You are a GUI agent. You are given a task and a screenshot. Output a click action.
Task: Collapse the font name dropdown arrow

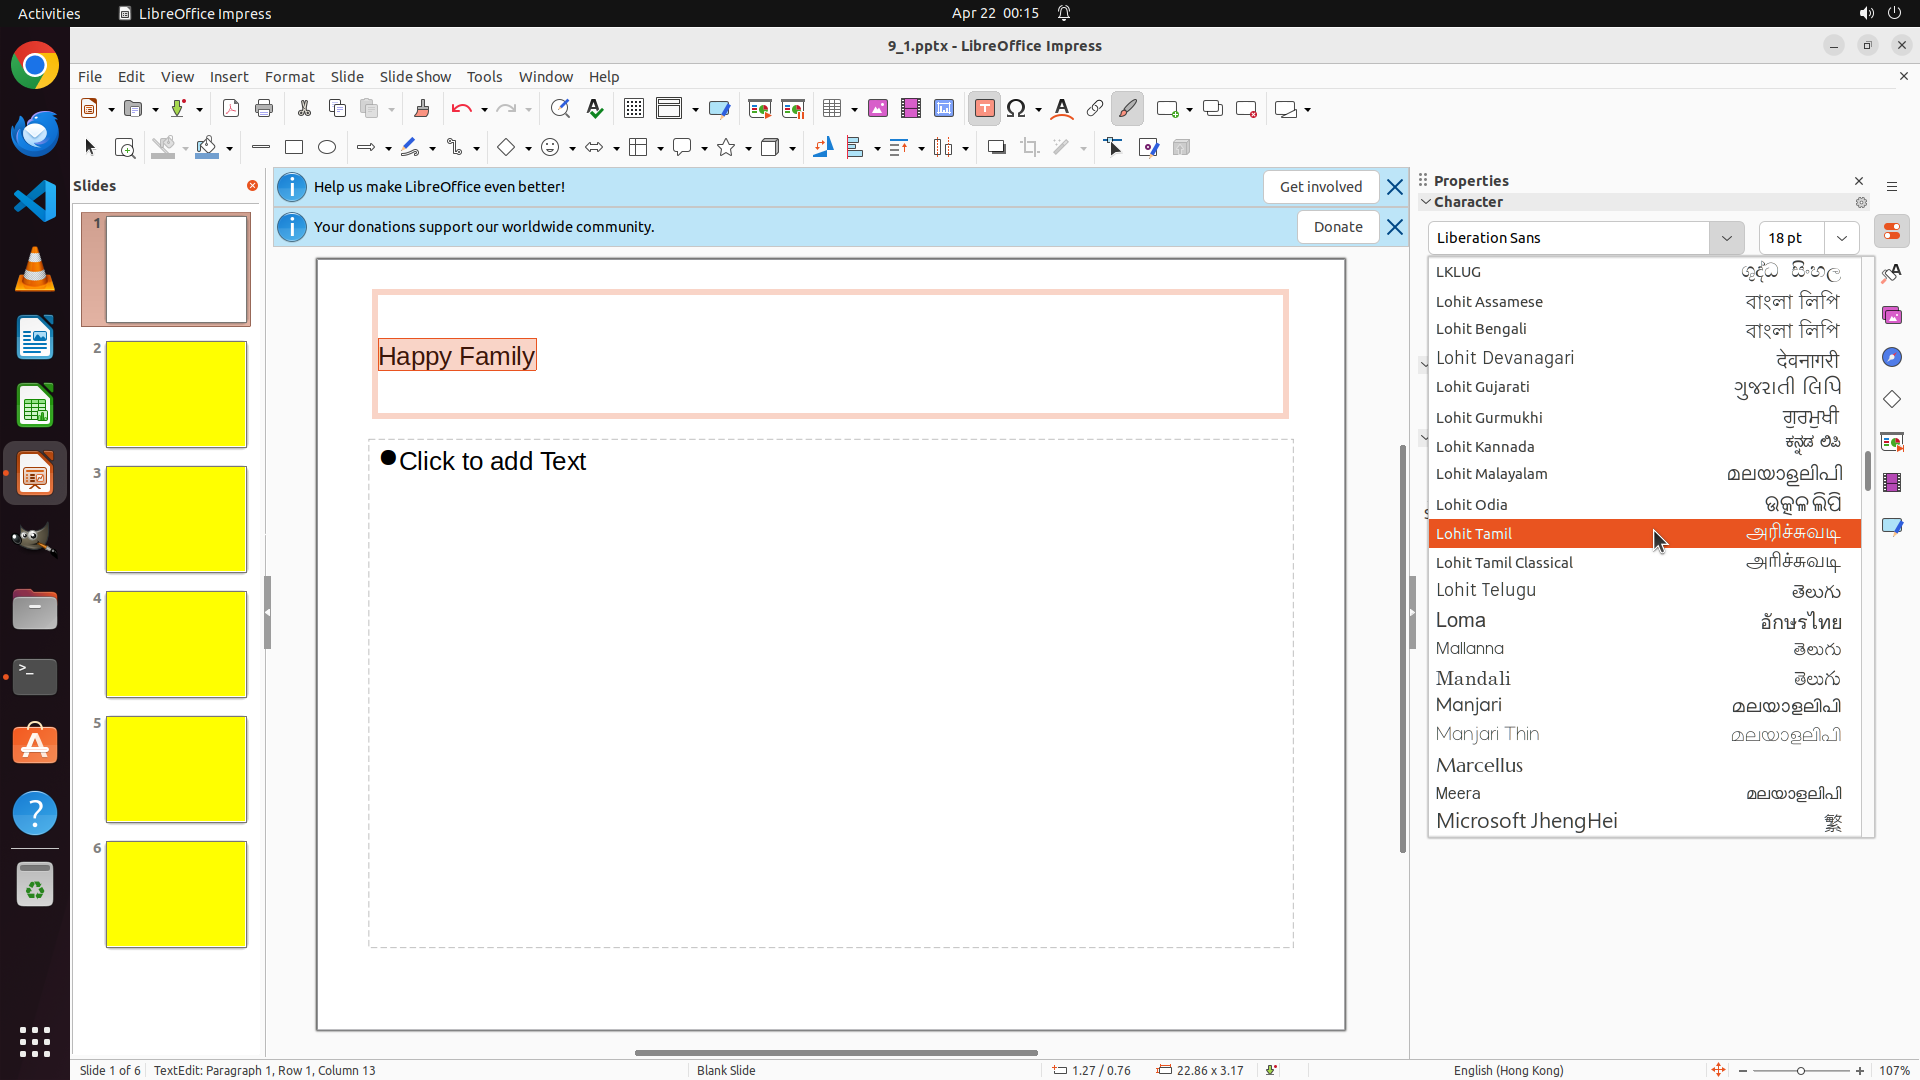(x=1726, y=238)
